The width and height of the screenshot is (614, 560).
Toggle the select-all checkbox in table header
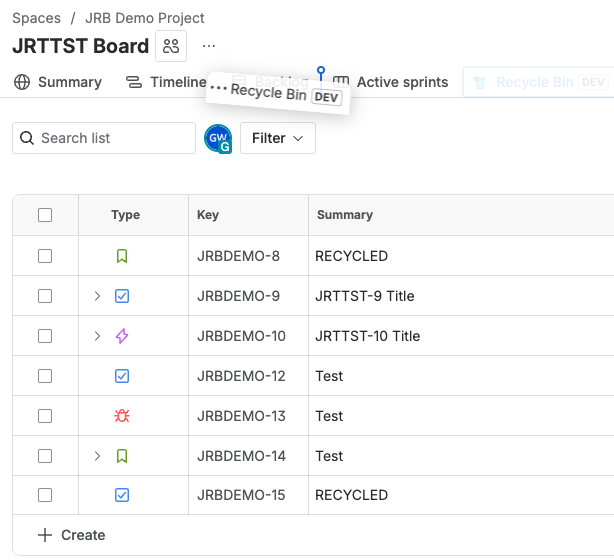45,215
